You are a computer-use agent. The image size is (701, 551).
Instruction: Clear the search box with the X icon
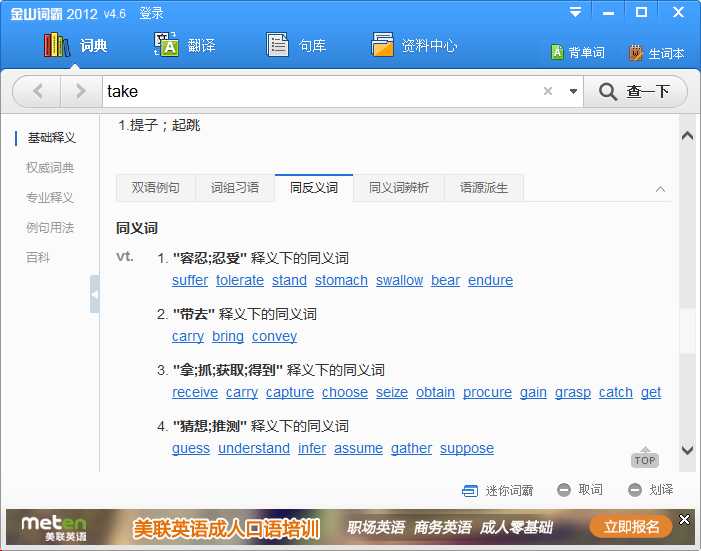tap(548, 91)
